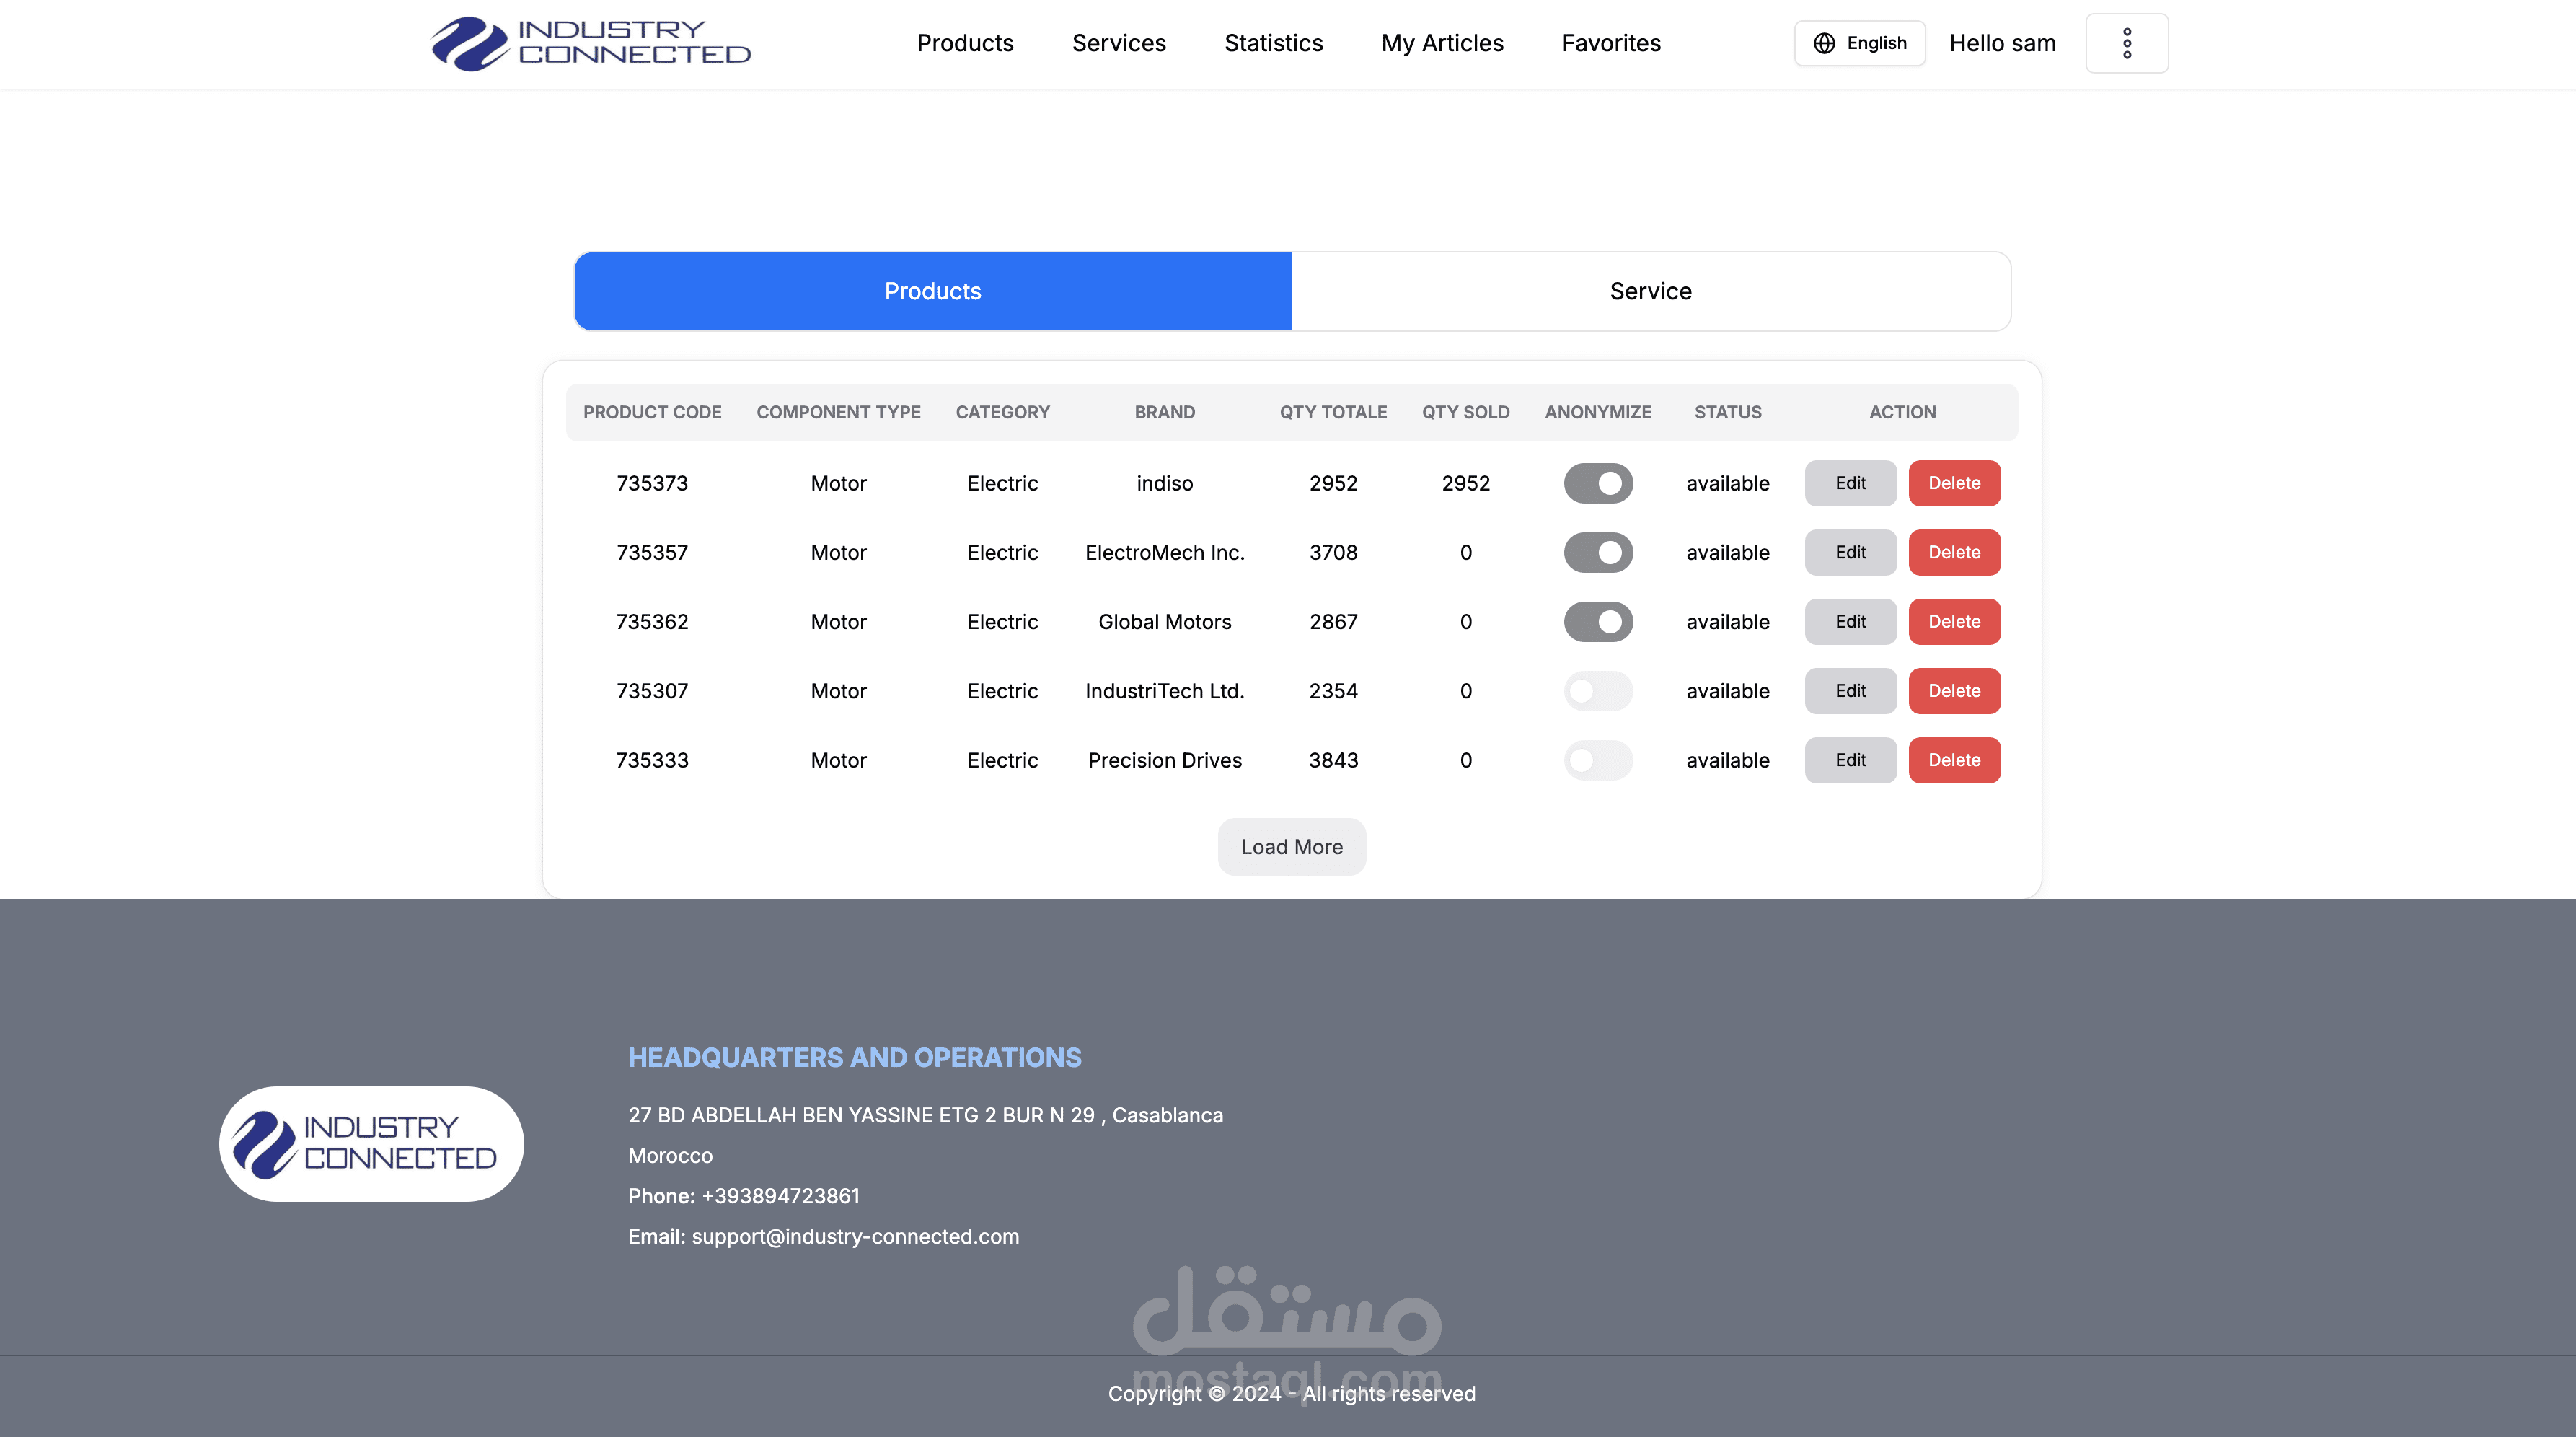This screenshot has width=2576, height=1437.
Task: Toggle anonymize for ElectroMech Inc. row
Action: click(1598, 552)
